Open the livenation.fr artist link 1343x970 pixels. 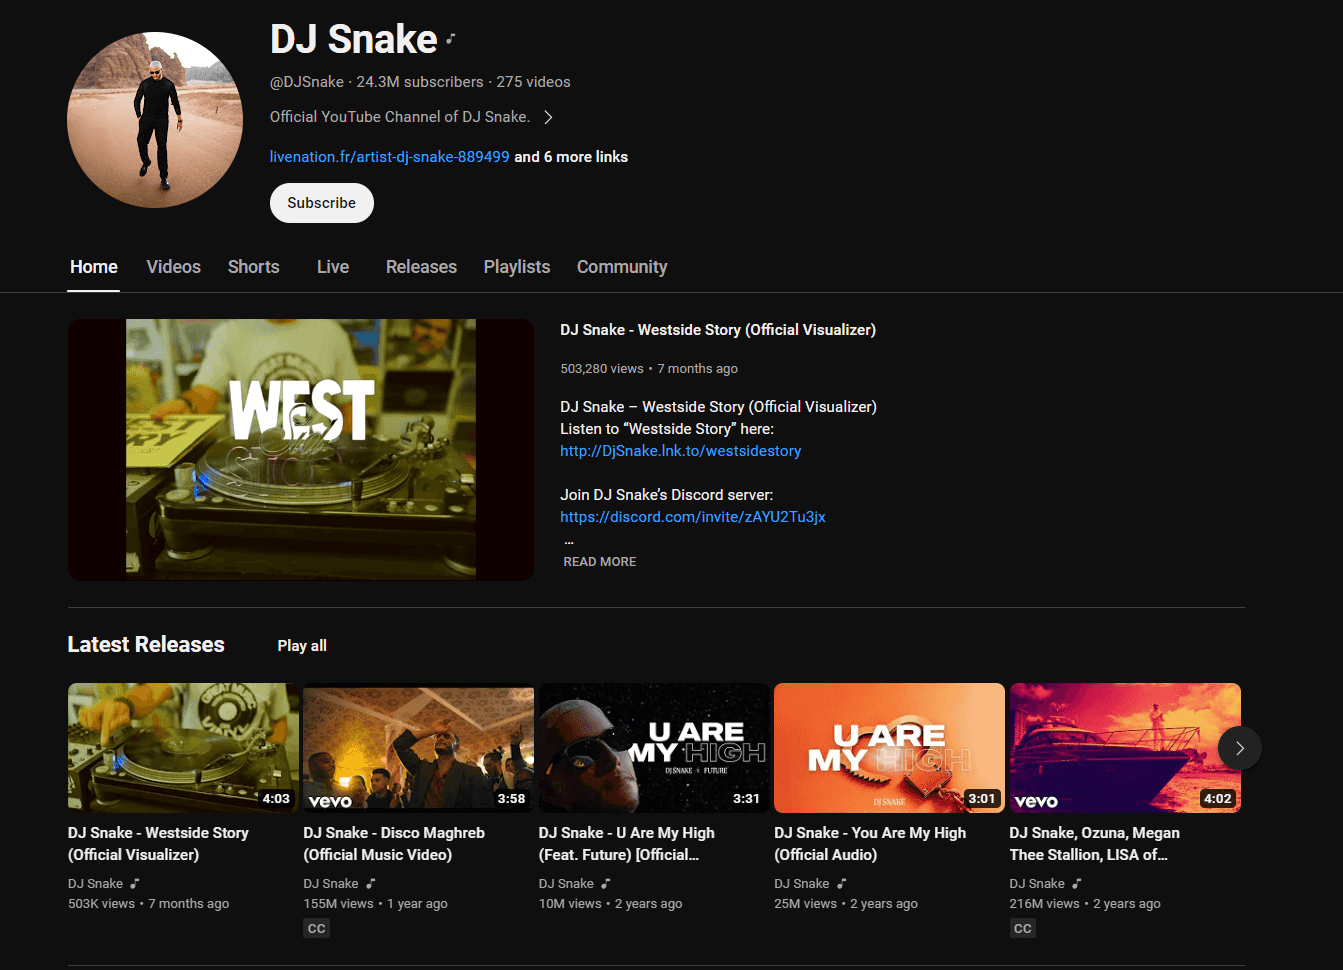pos(388,157)
